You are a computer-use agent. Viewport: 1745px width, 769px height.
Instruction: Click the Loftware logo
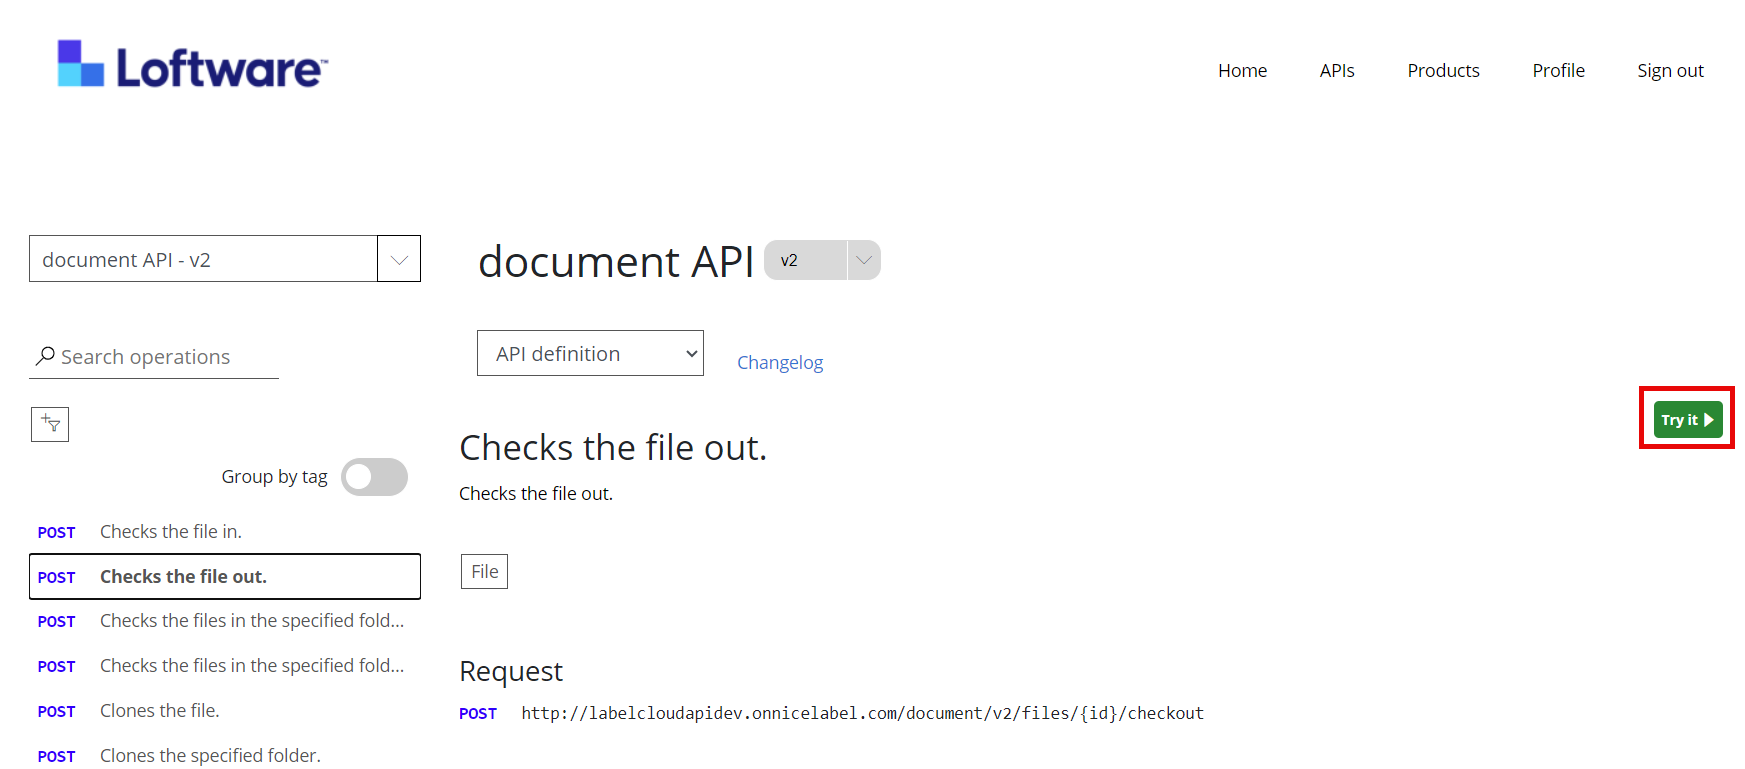click(x=192, y=65)
